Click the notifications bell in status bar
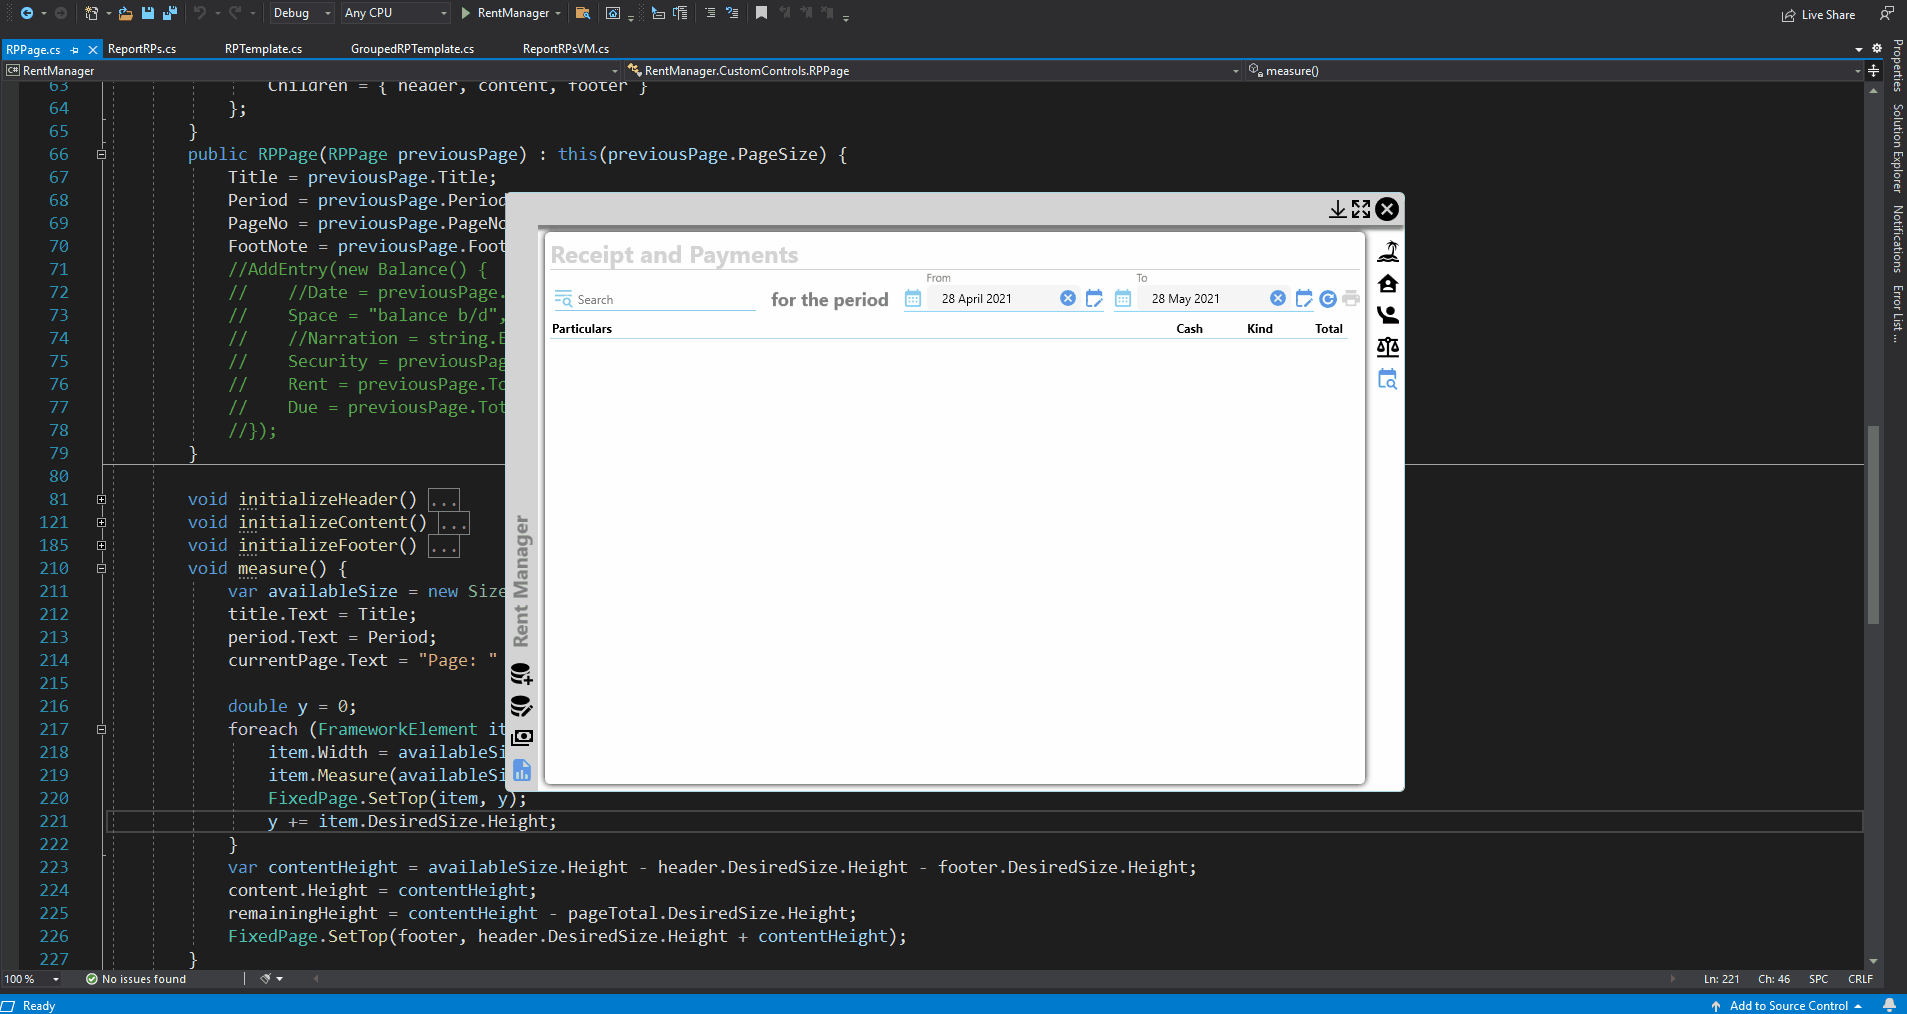This screenshot has height=1014, width=1907. pyautogui.click(x=1889, y=1005)
